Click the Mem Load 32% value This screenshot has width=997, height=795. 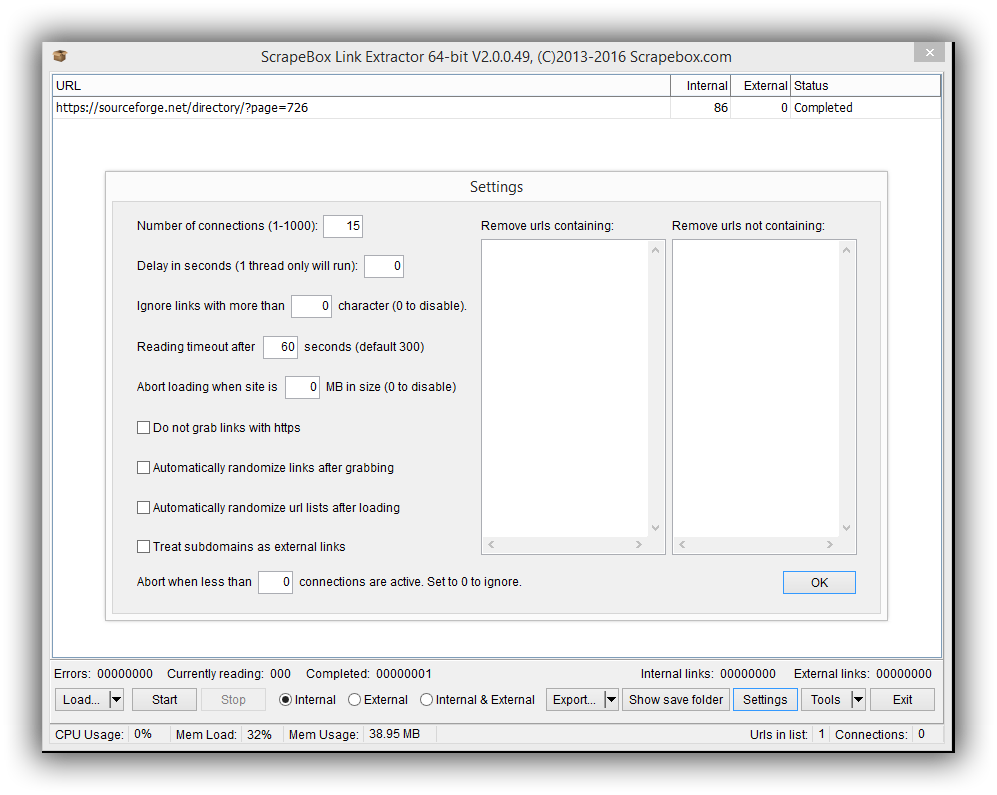pos(259,735)
